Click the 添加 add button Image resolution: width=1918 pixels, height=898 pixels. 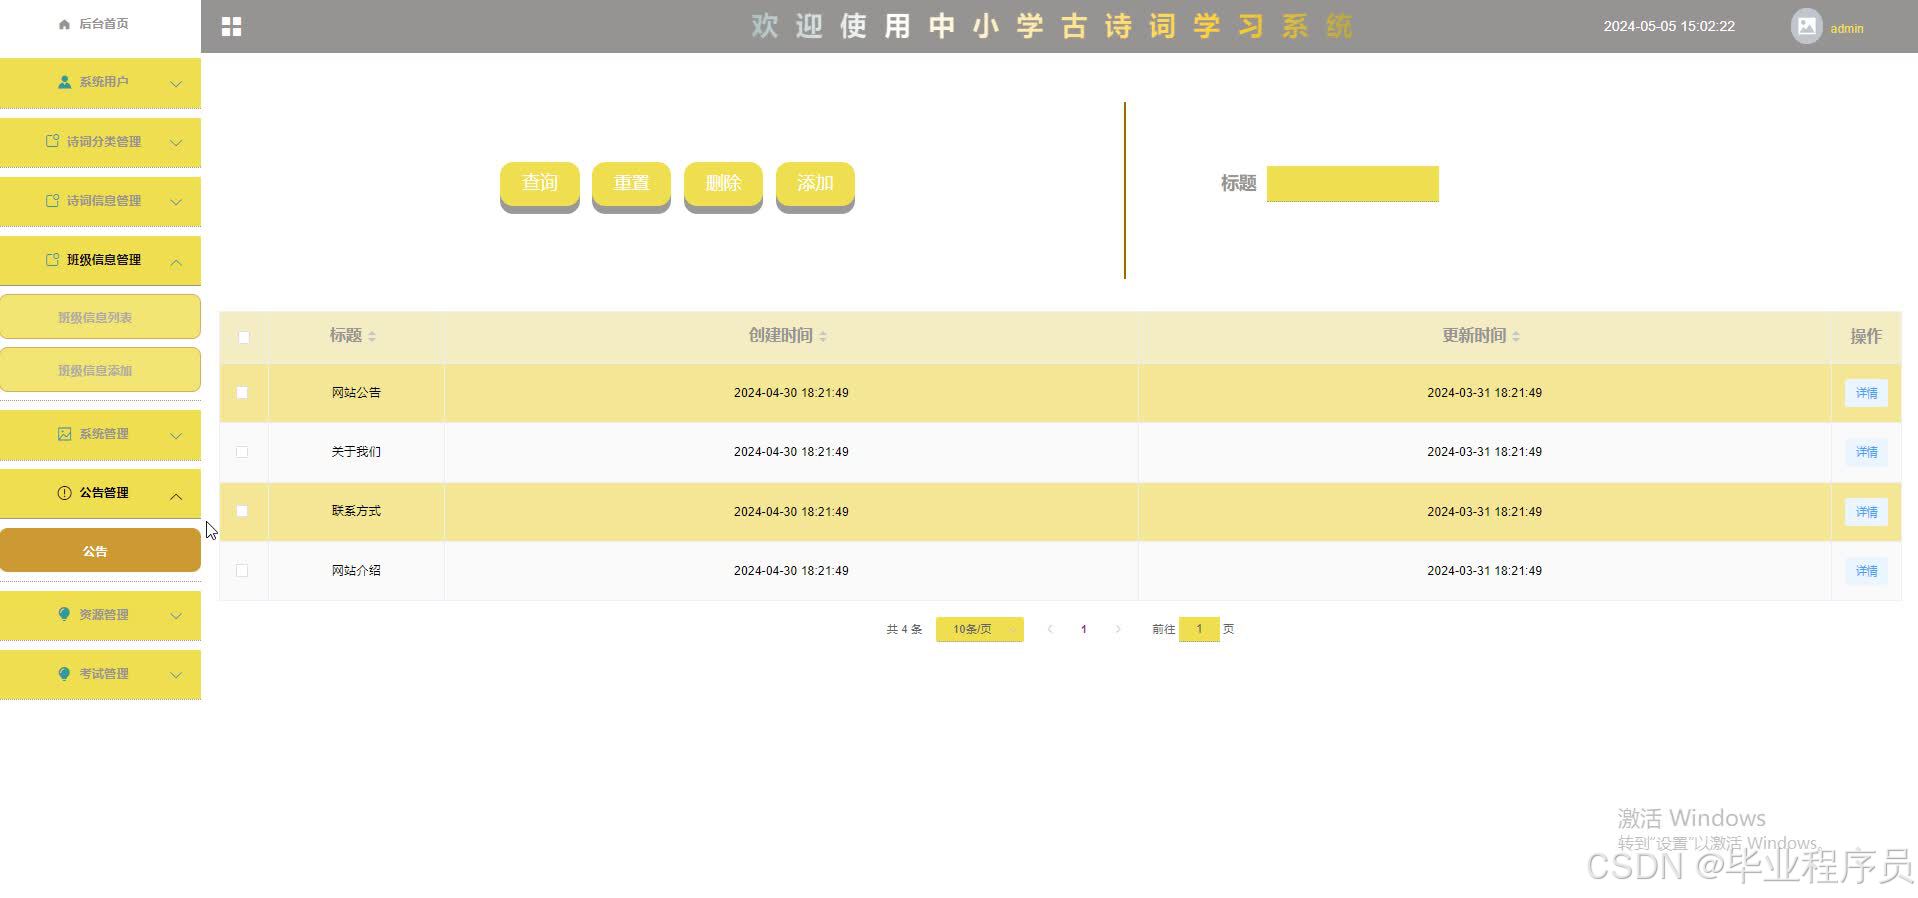coord(815,185)
